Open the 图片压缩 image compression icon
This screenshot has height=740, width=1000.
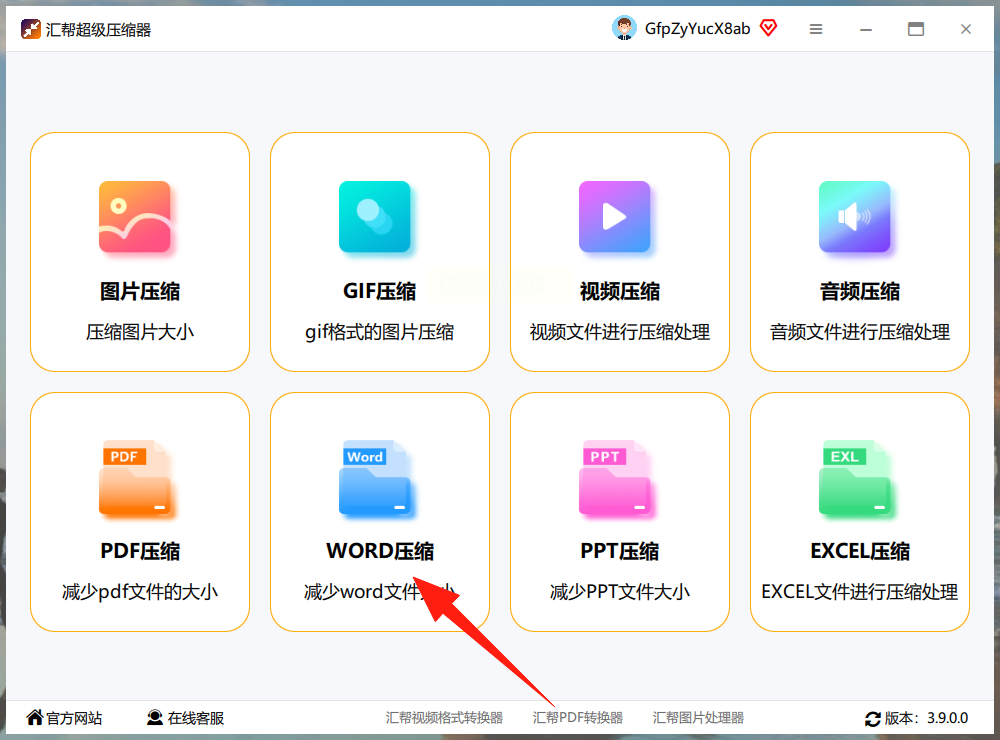click(x=135, y=217)
